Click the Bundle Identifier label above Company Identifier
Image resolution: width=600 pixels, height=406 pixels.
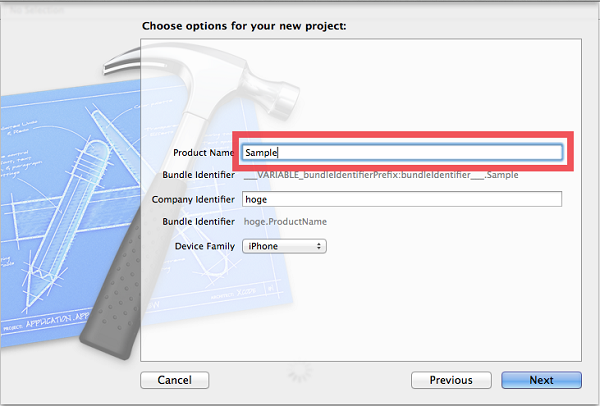pyautogui.click(x=199, y=175)
